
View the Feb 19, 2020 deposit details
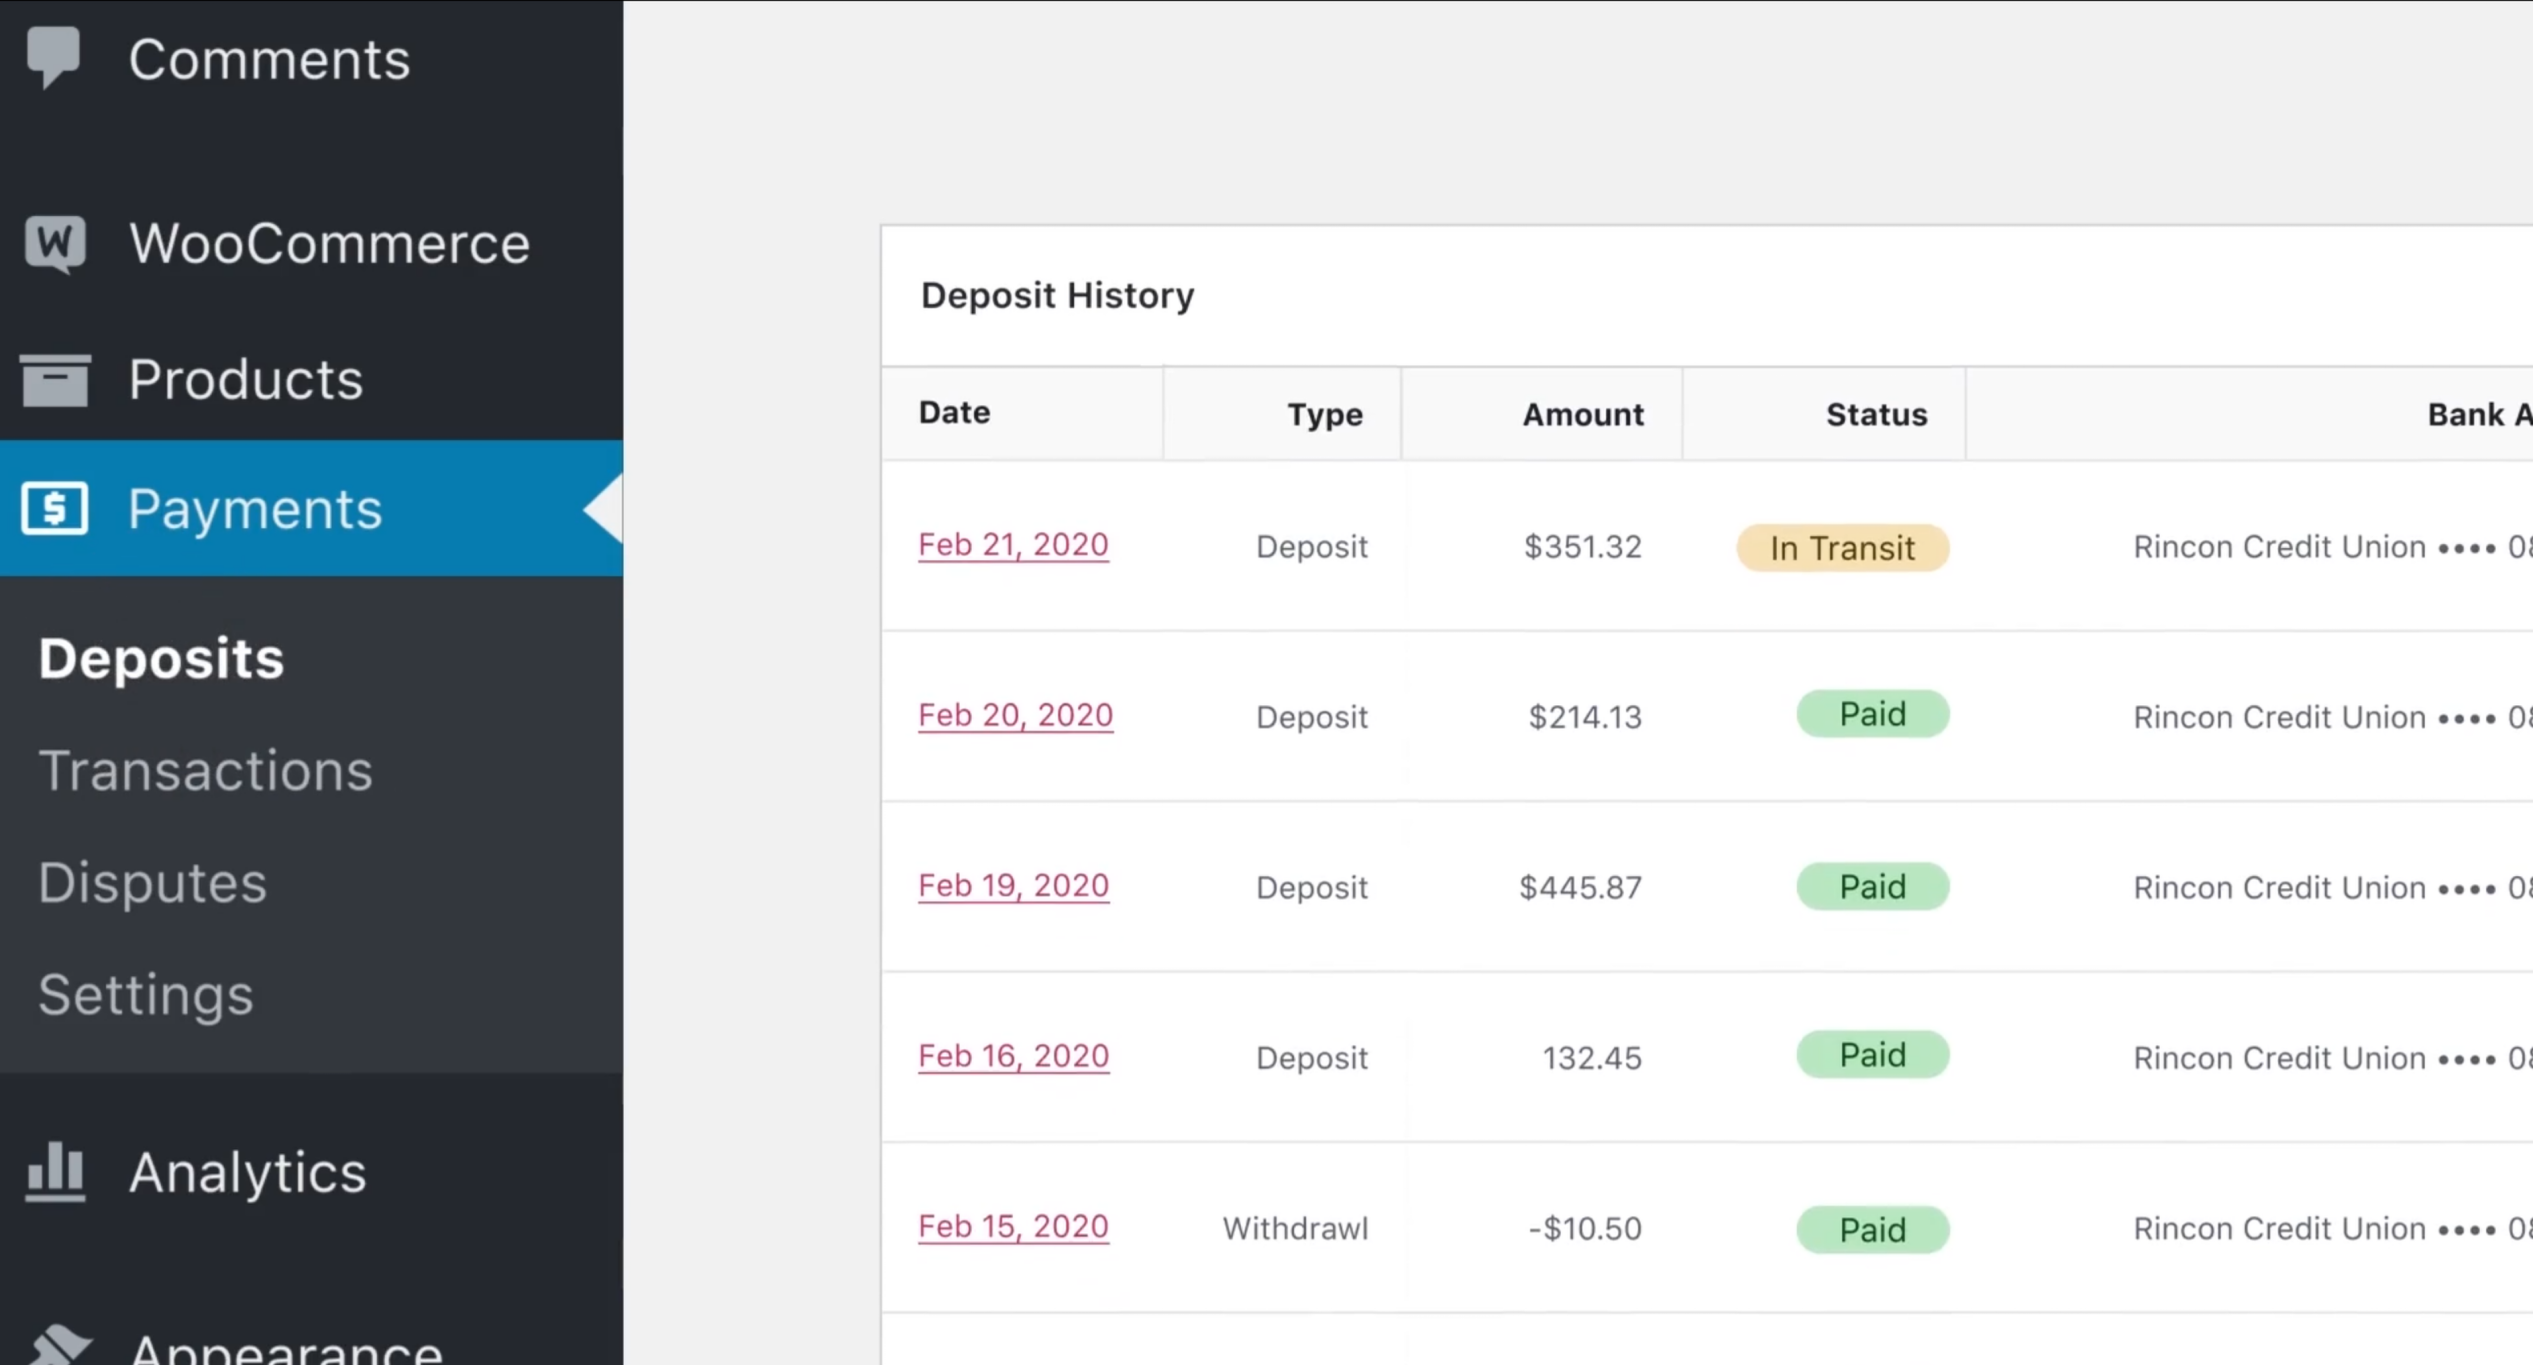tap(1013, 885)
